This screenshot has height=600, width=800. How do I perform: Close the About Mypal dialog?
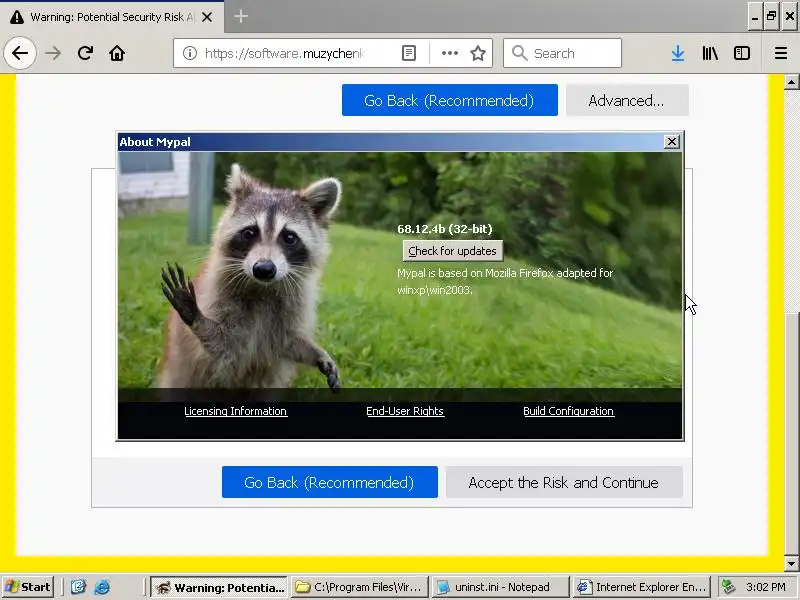click(x=672, y=142)
